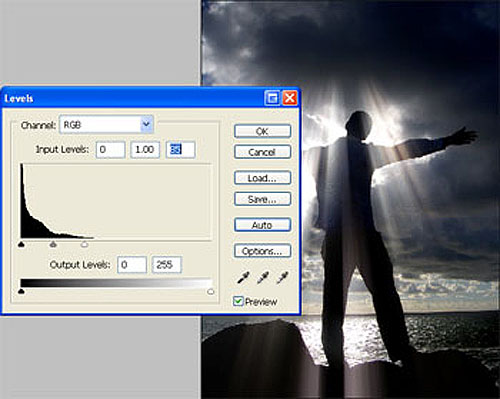The width and height of the screenshot is (500, 399).
Task: Click the input shadow level field
Action: 111,150
